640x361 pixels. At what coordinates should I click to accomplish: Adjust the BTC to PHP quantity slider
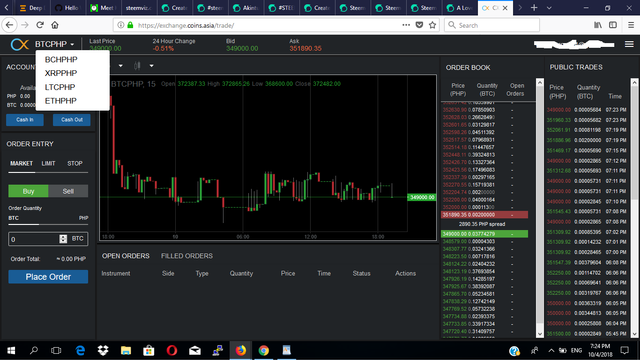click(x=48, y=224)
